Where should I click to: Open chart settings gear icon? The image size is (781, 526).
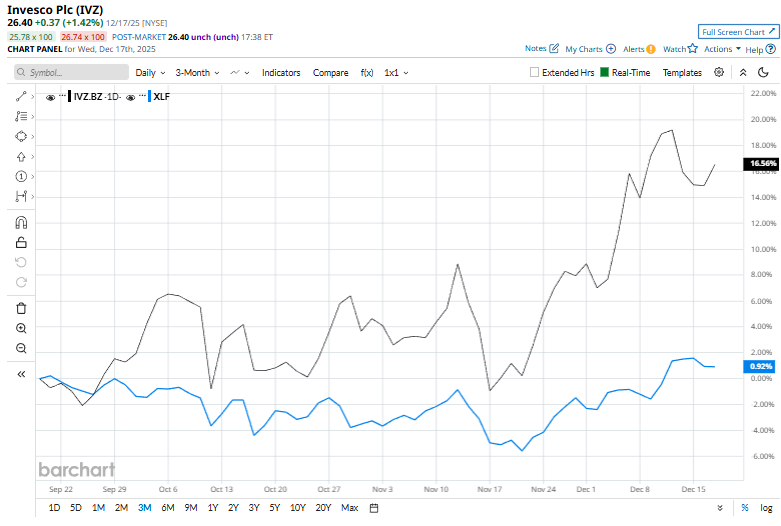click(x=719, y=72)
